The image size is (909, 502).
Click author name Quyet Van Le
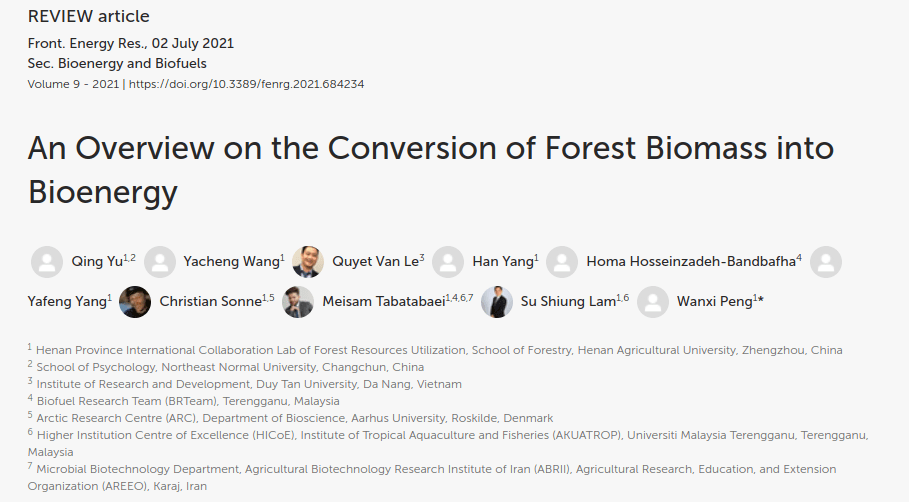(375, 262)
